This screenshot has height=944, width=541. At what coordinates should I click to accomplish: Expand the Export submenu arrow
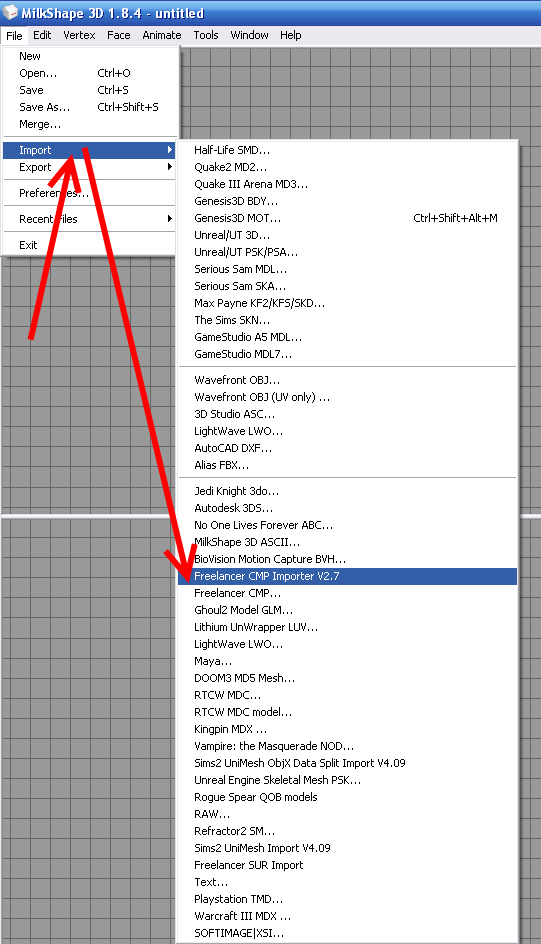[170, 167]
